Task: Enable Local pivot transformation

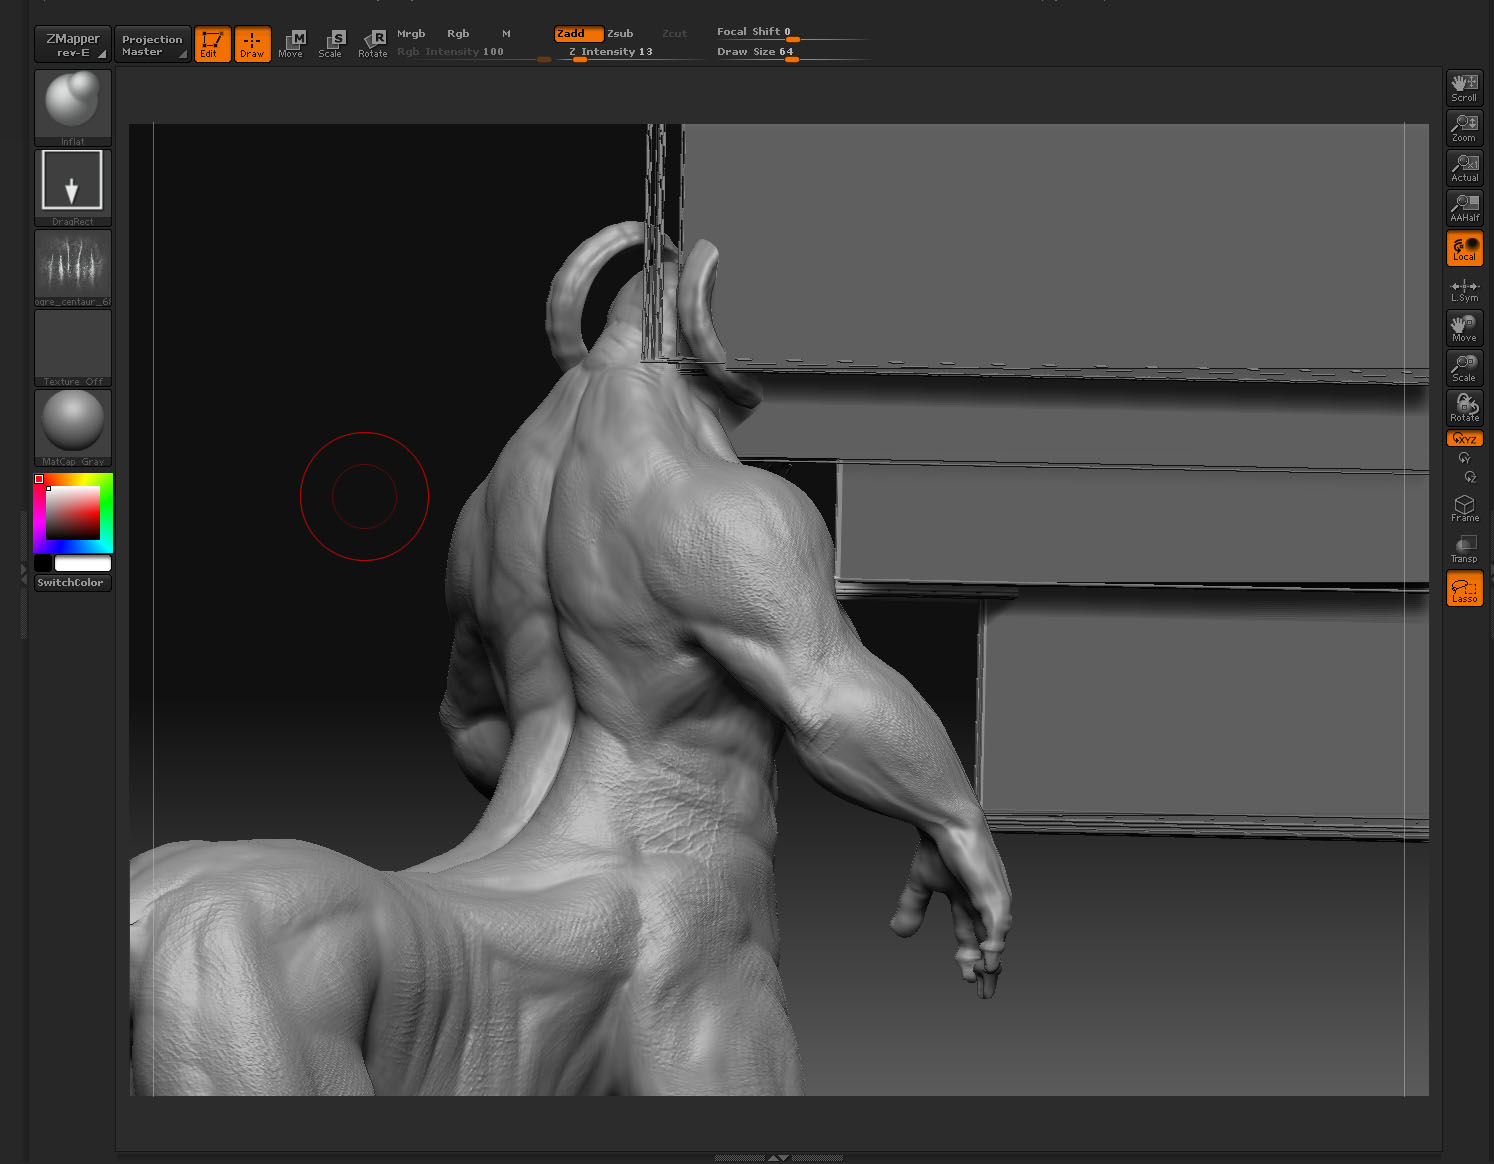Action: (1463, 248)
